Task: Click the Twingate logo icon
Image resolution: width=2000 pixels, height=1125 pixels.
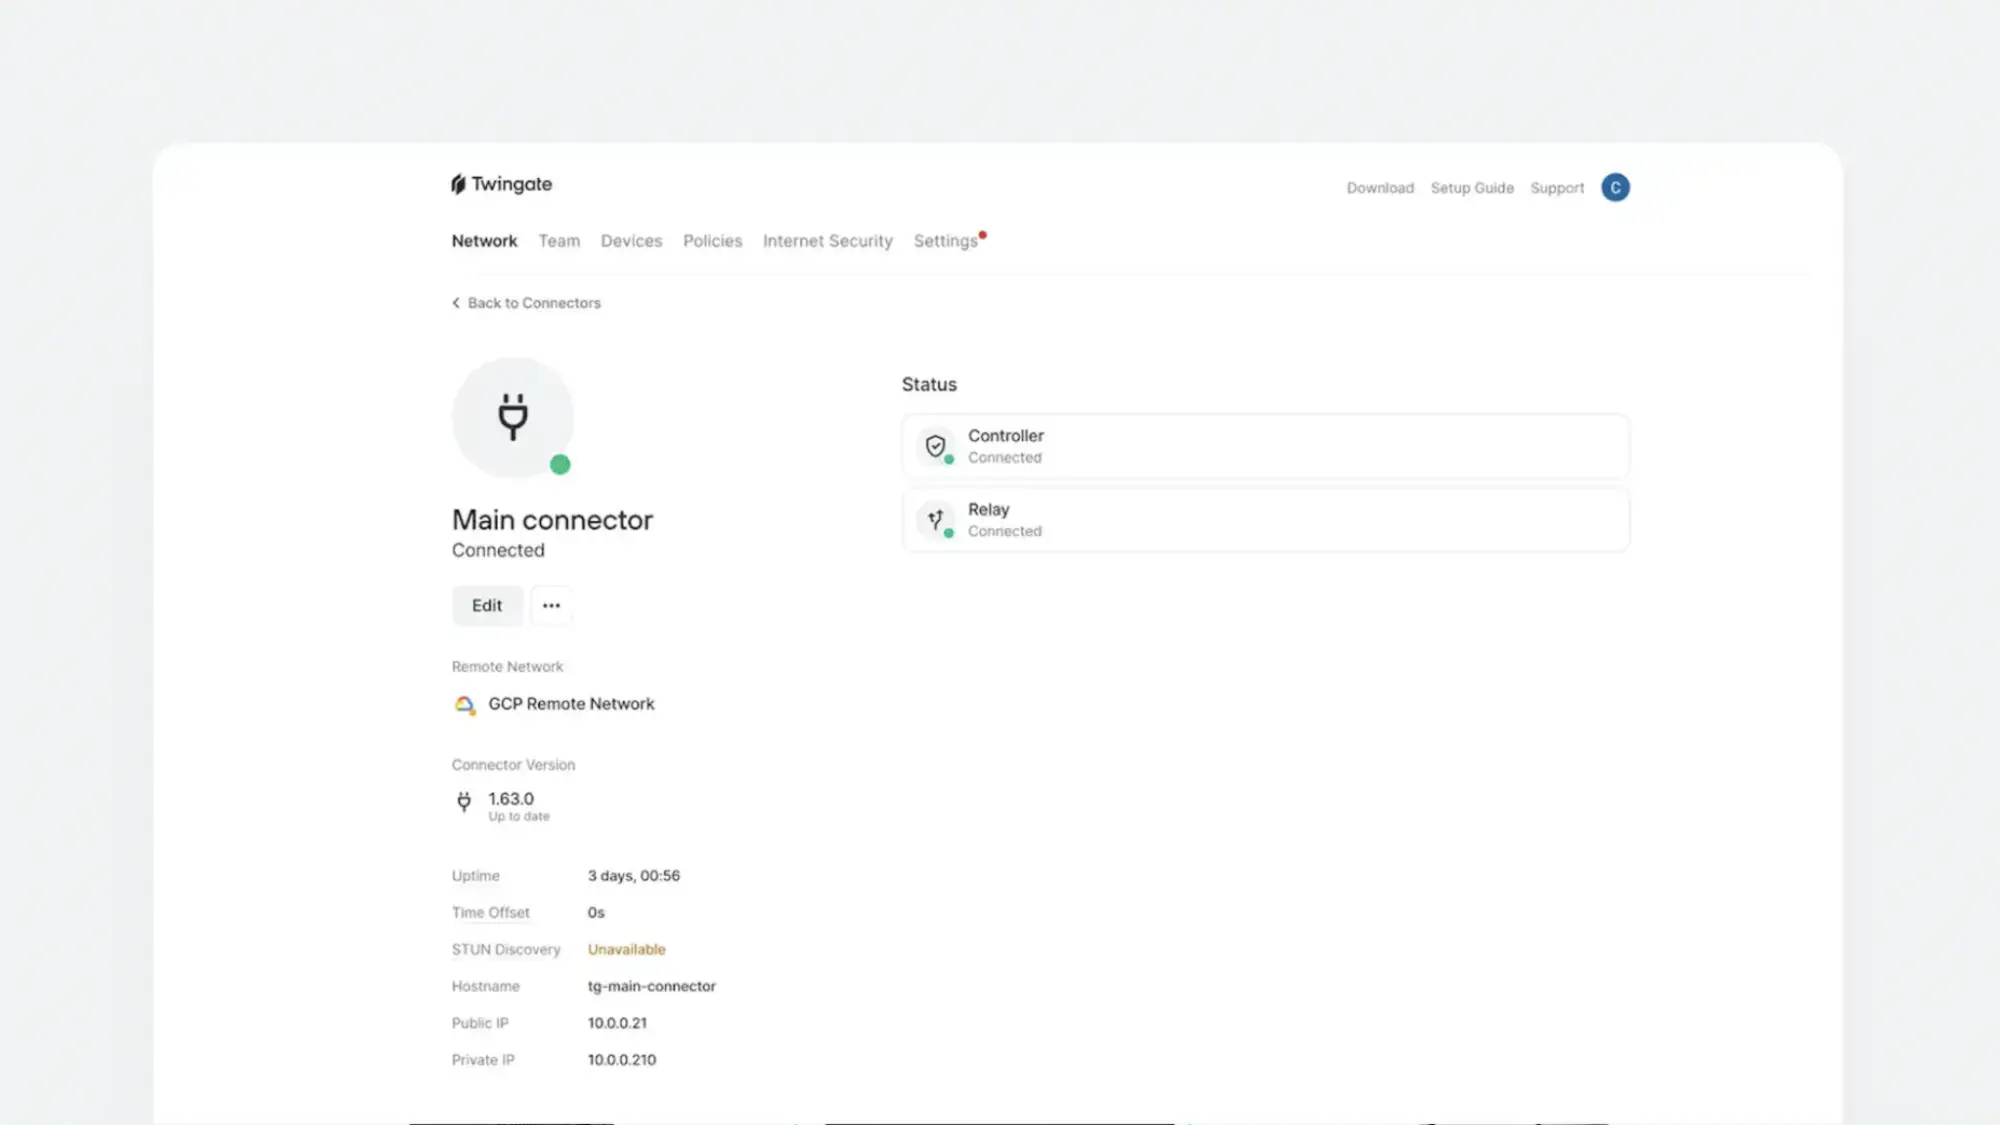Action: (459, 184)
